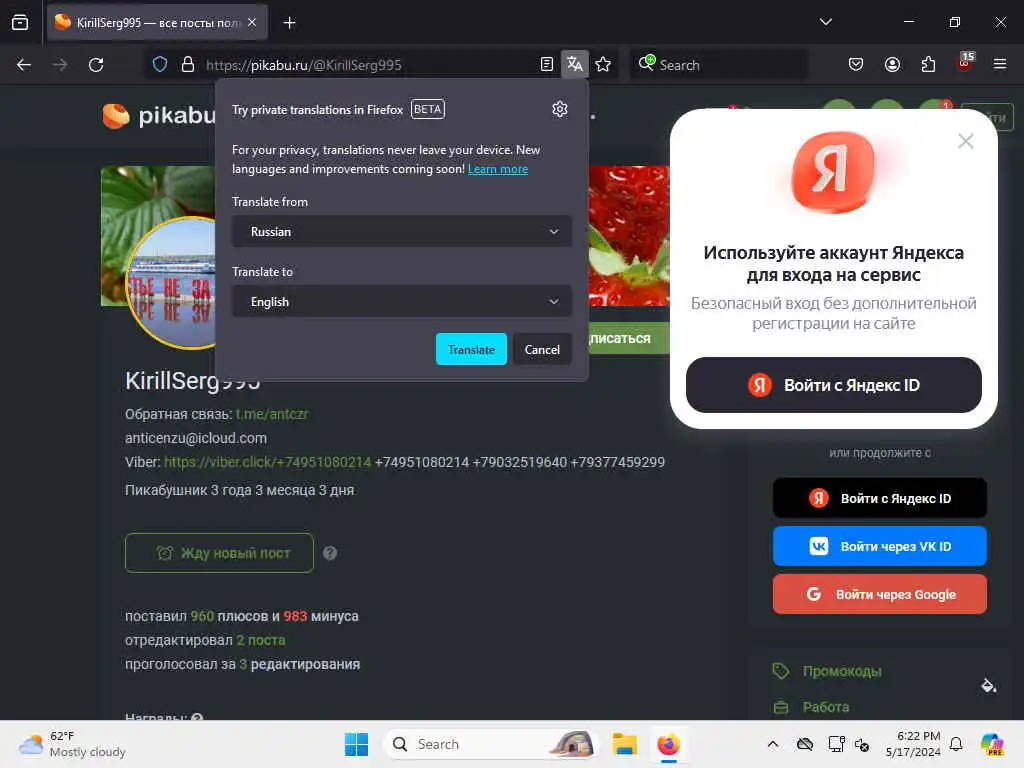The image size is (1024, 768).
Task: Click the pikabu logo
Action: tap(159, 116)
